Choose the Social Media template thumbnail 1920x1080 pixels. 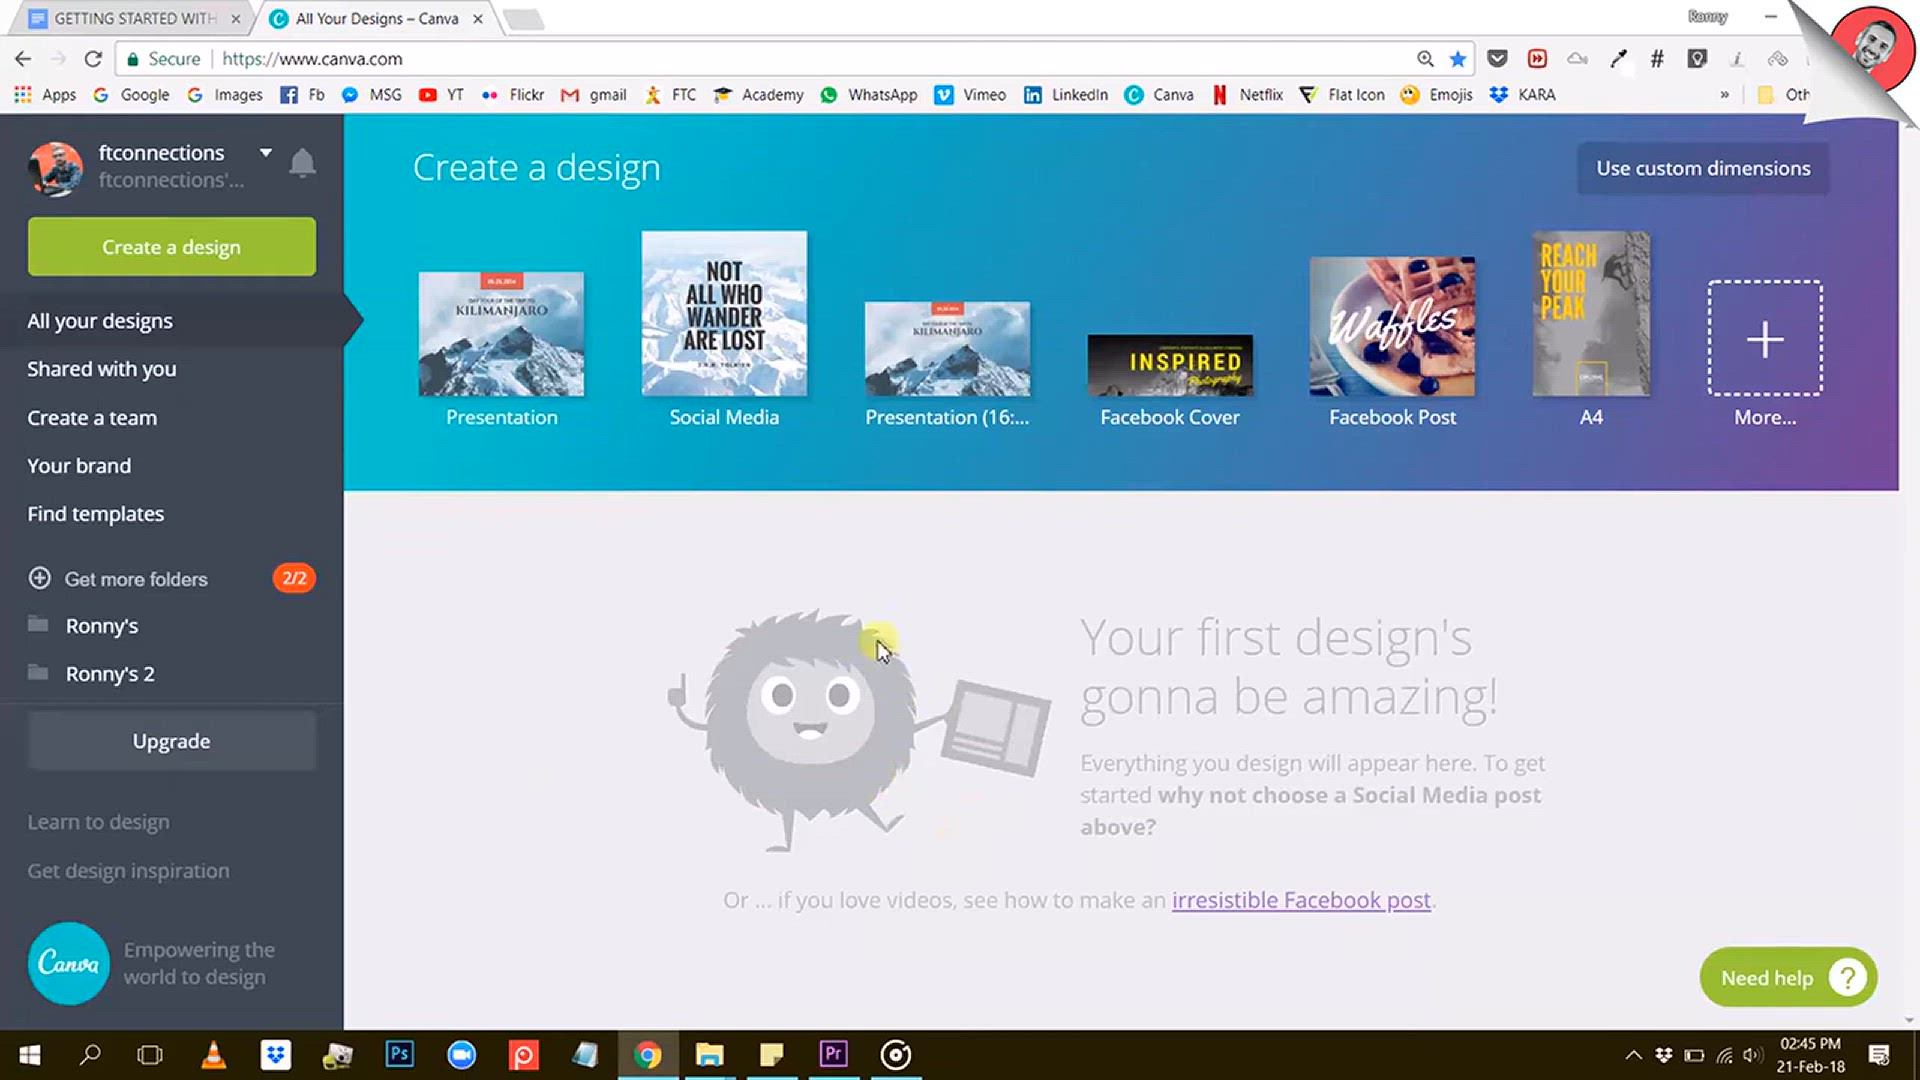coord(724,314)
